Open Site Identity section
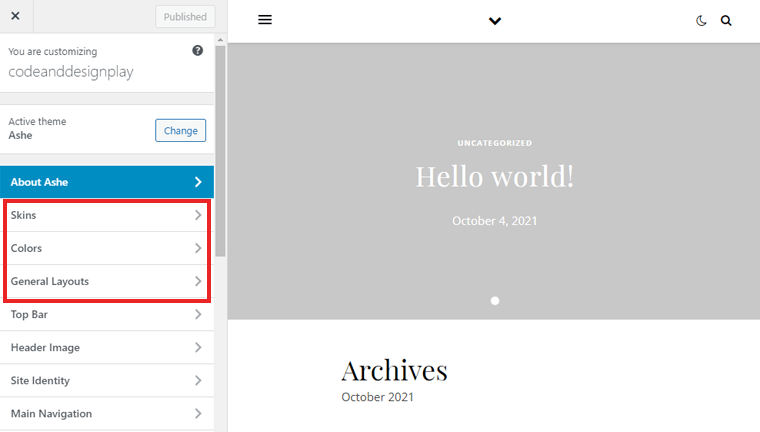Image resolution: width=760 pixels, height=432 pixels. [x=107, y=380]
